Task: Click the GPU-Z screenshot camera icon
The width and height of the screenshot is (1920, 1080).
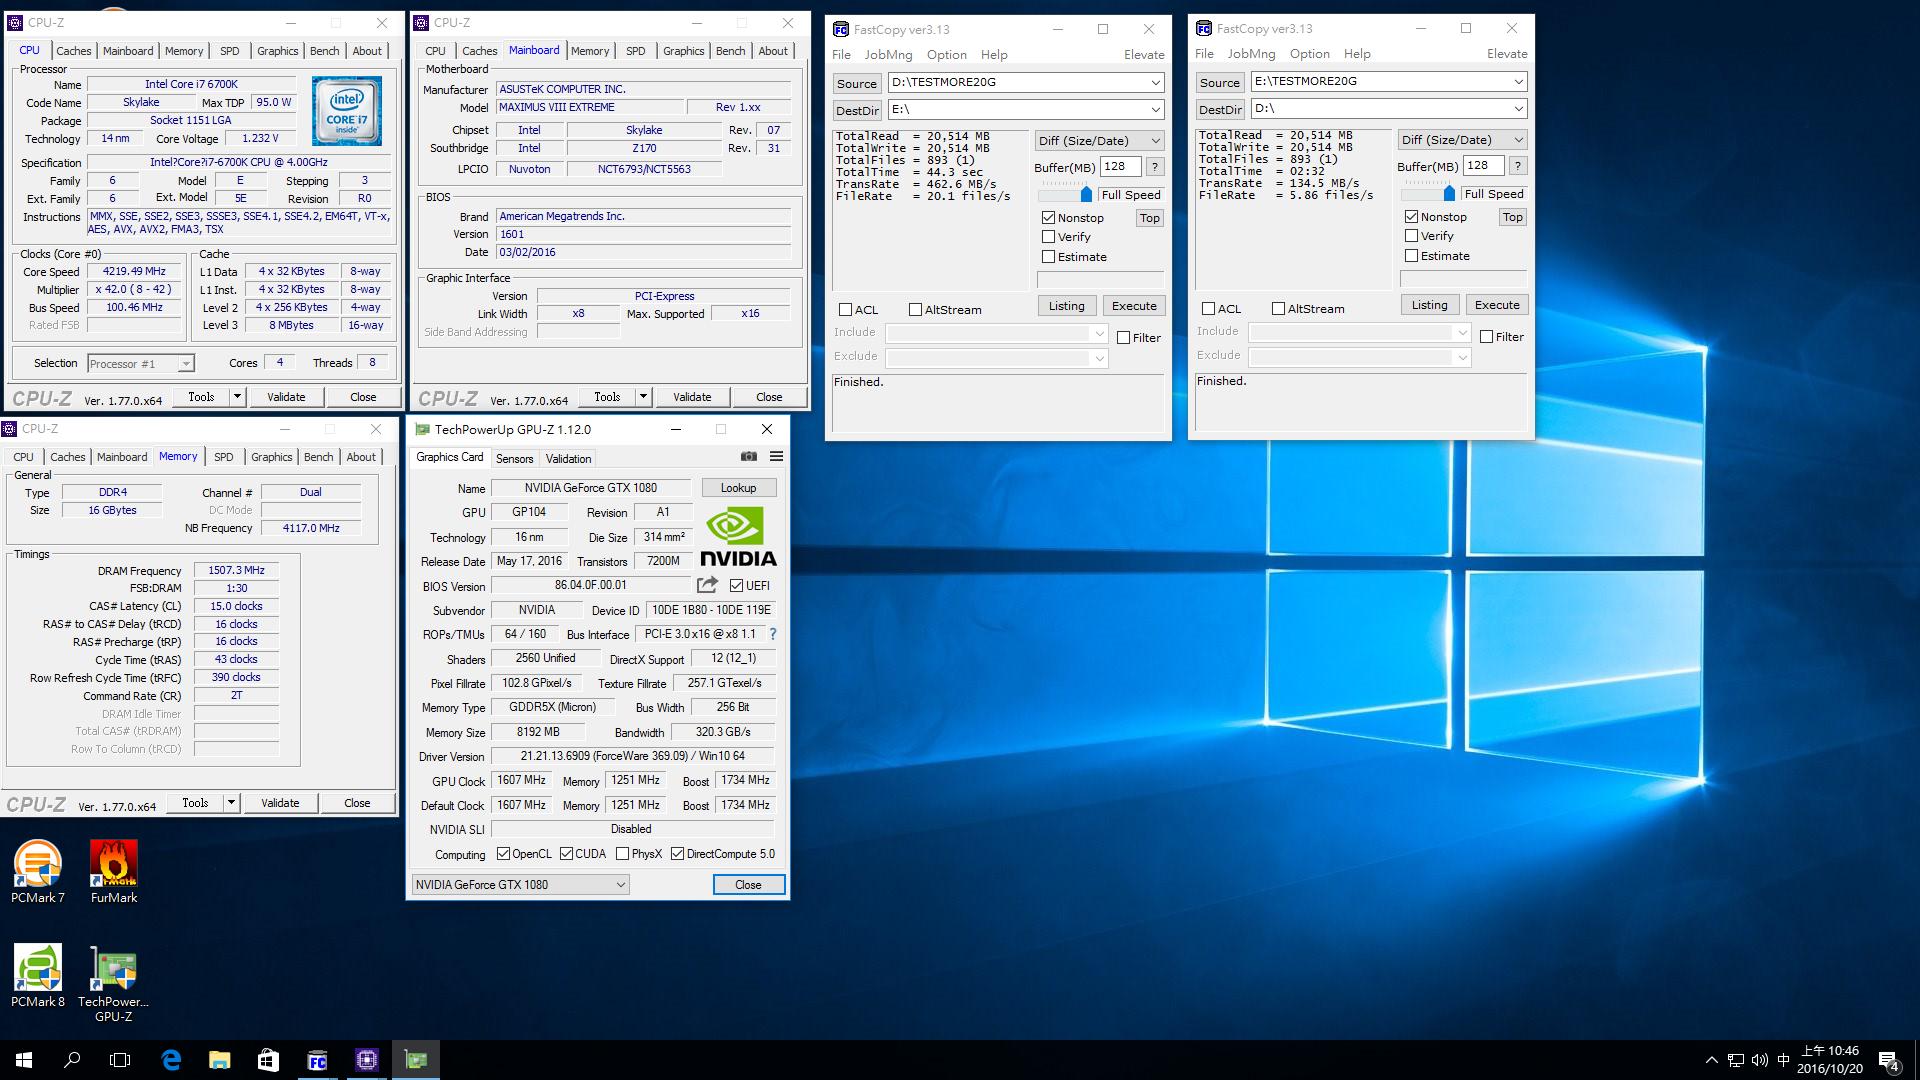Action: (x=748, y=457)
